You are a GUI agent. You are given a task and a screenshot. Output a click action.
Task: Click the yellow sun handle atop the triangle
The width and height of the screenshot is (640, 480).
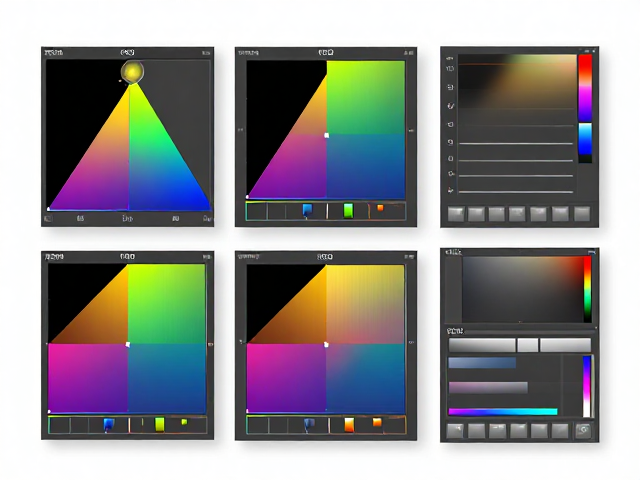[132, 72]
